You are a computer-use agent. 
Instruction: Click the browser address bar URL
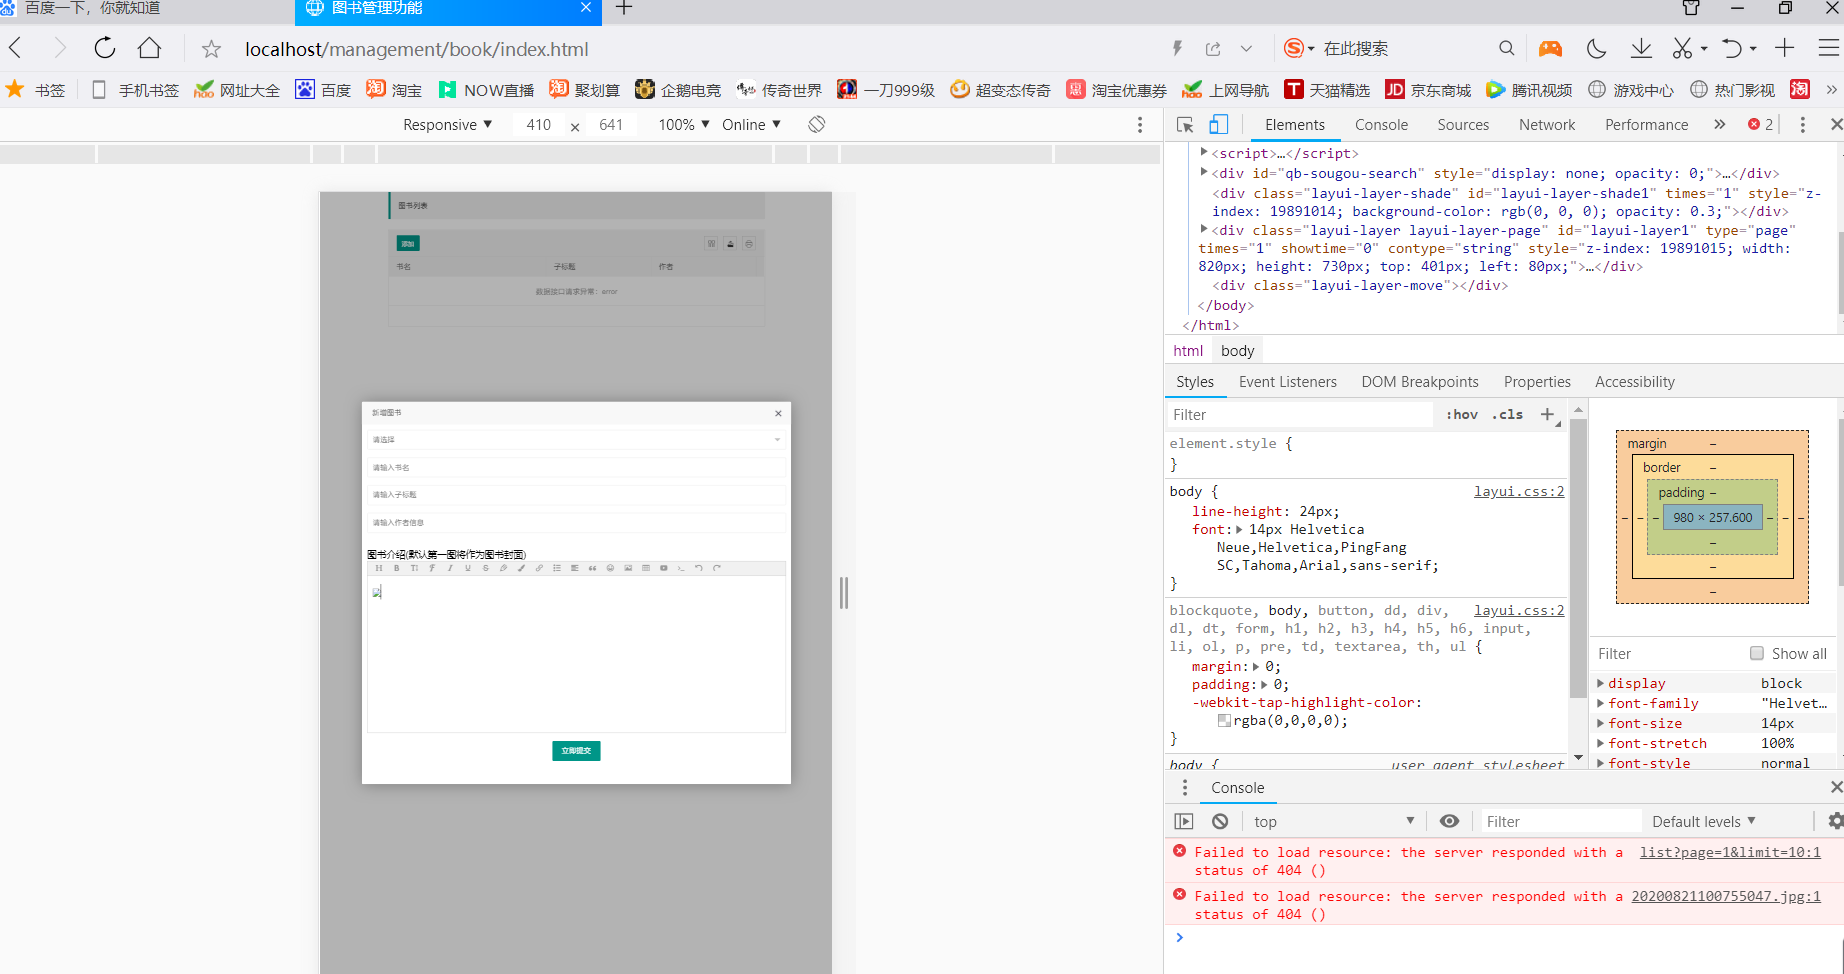point(417,49)
